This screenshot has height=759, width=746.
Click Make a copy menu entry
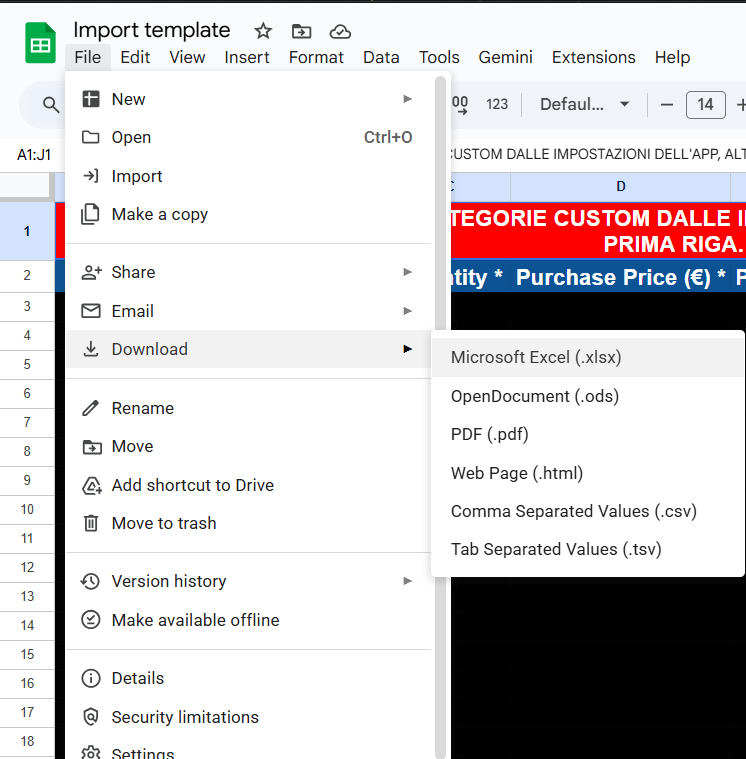(159, 214)
